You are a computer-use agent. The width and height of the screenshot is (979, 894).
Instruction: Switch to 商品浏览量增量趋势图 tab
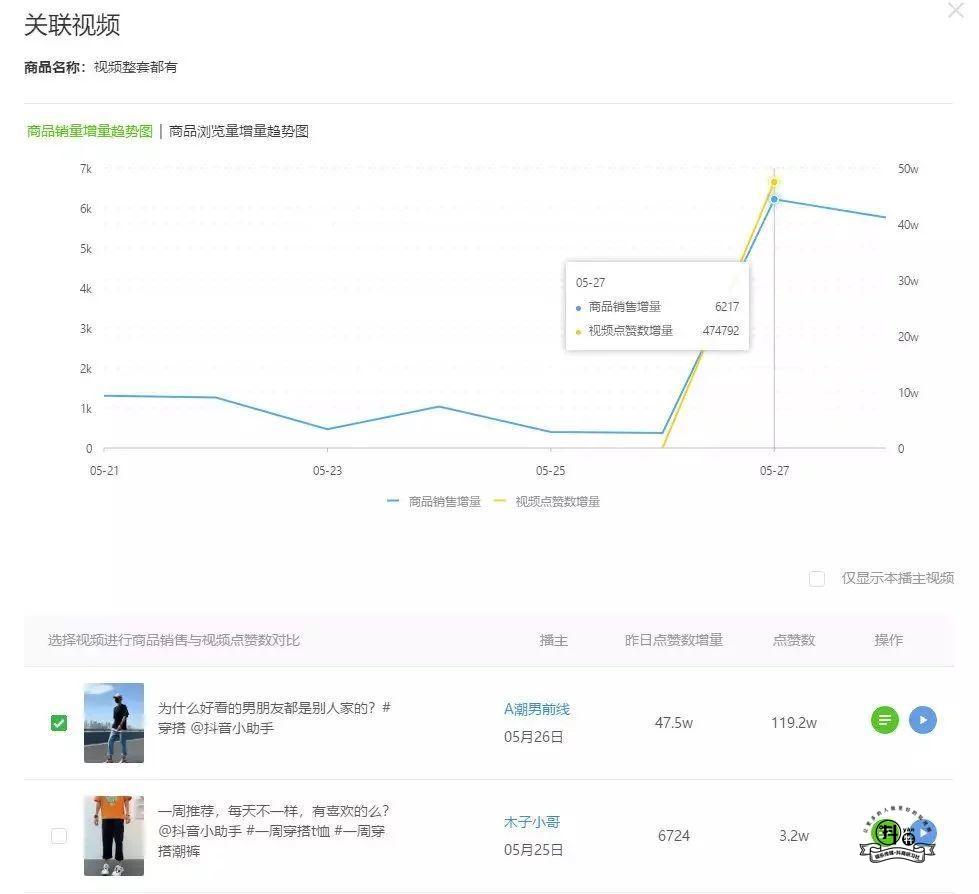click(x=239, y=131)
